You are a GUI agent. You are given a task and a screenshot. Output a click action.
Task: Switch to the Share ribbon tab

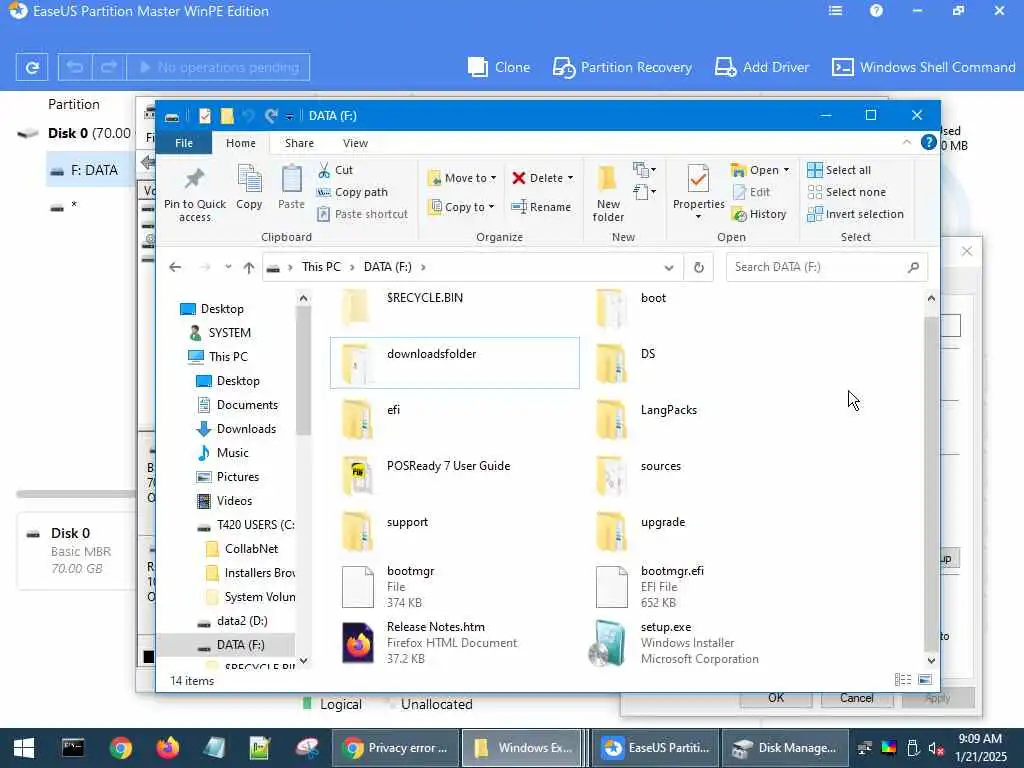coord(299,143)
